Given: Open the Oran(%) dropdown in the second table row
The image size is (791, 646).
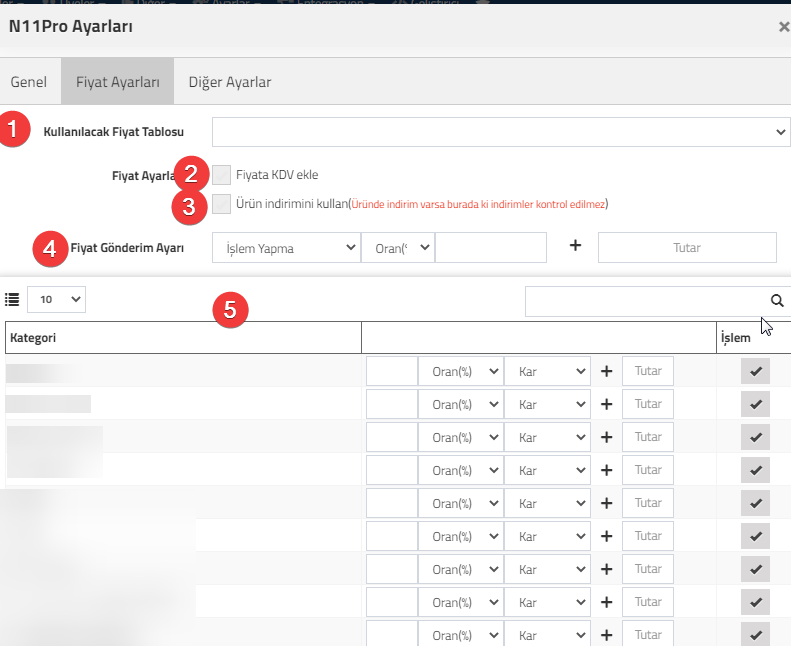Looking at the screenshot, I should (461, 404).
